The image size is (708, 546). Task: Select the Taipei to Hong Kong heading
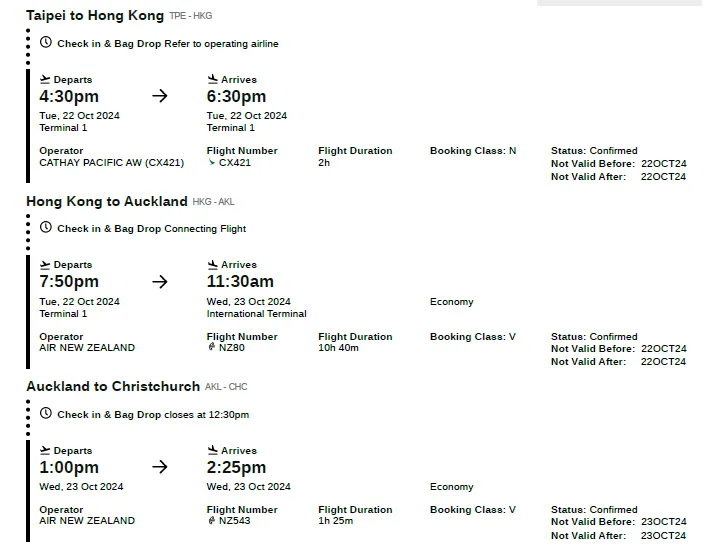95,16
